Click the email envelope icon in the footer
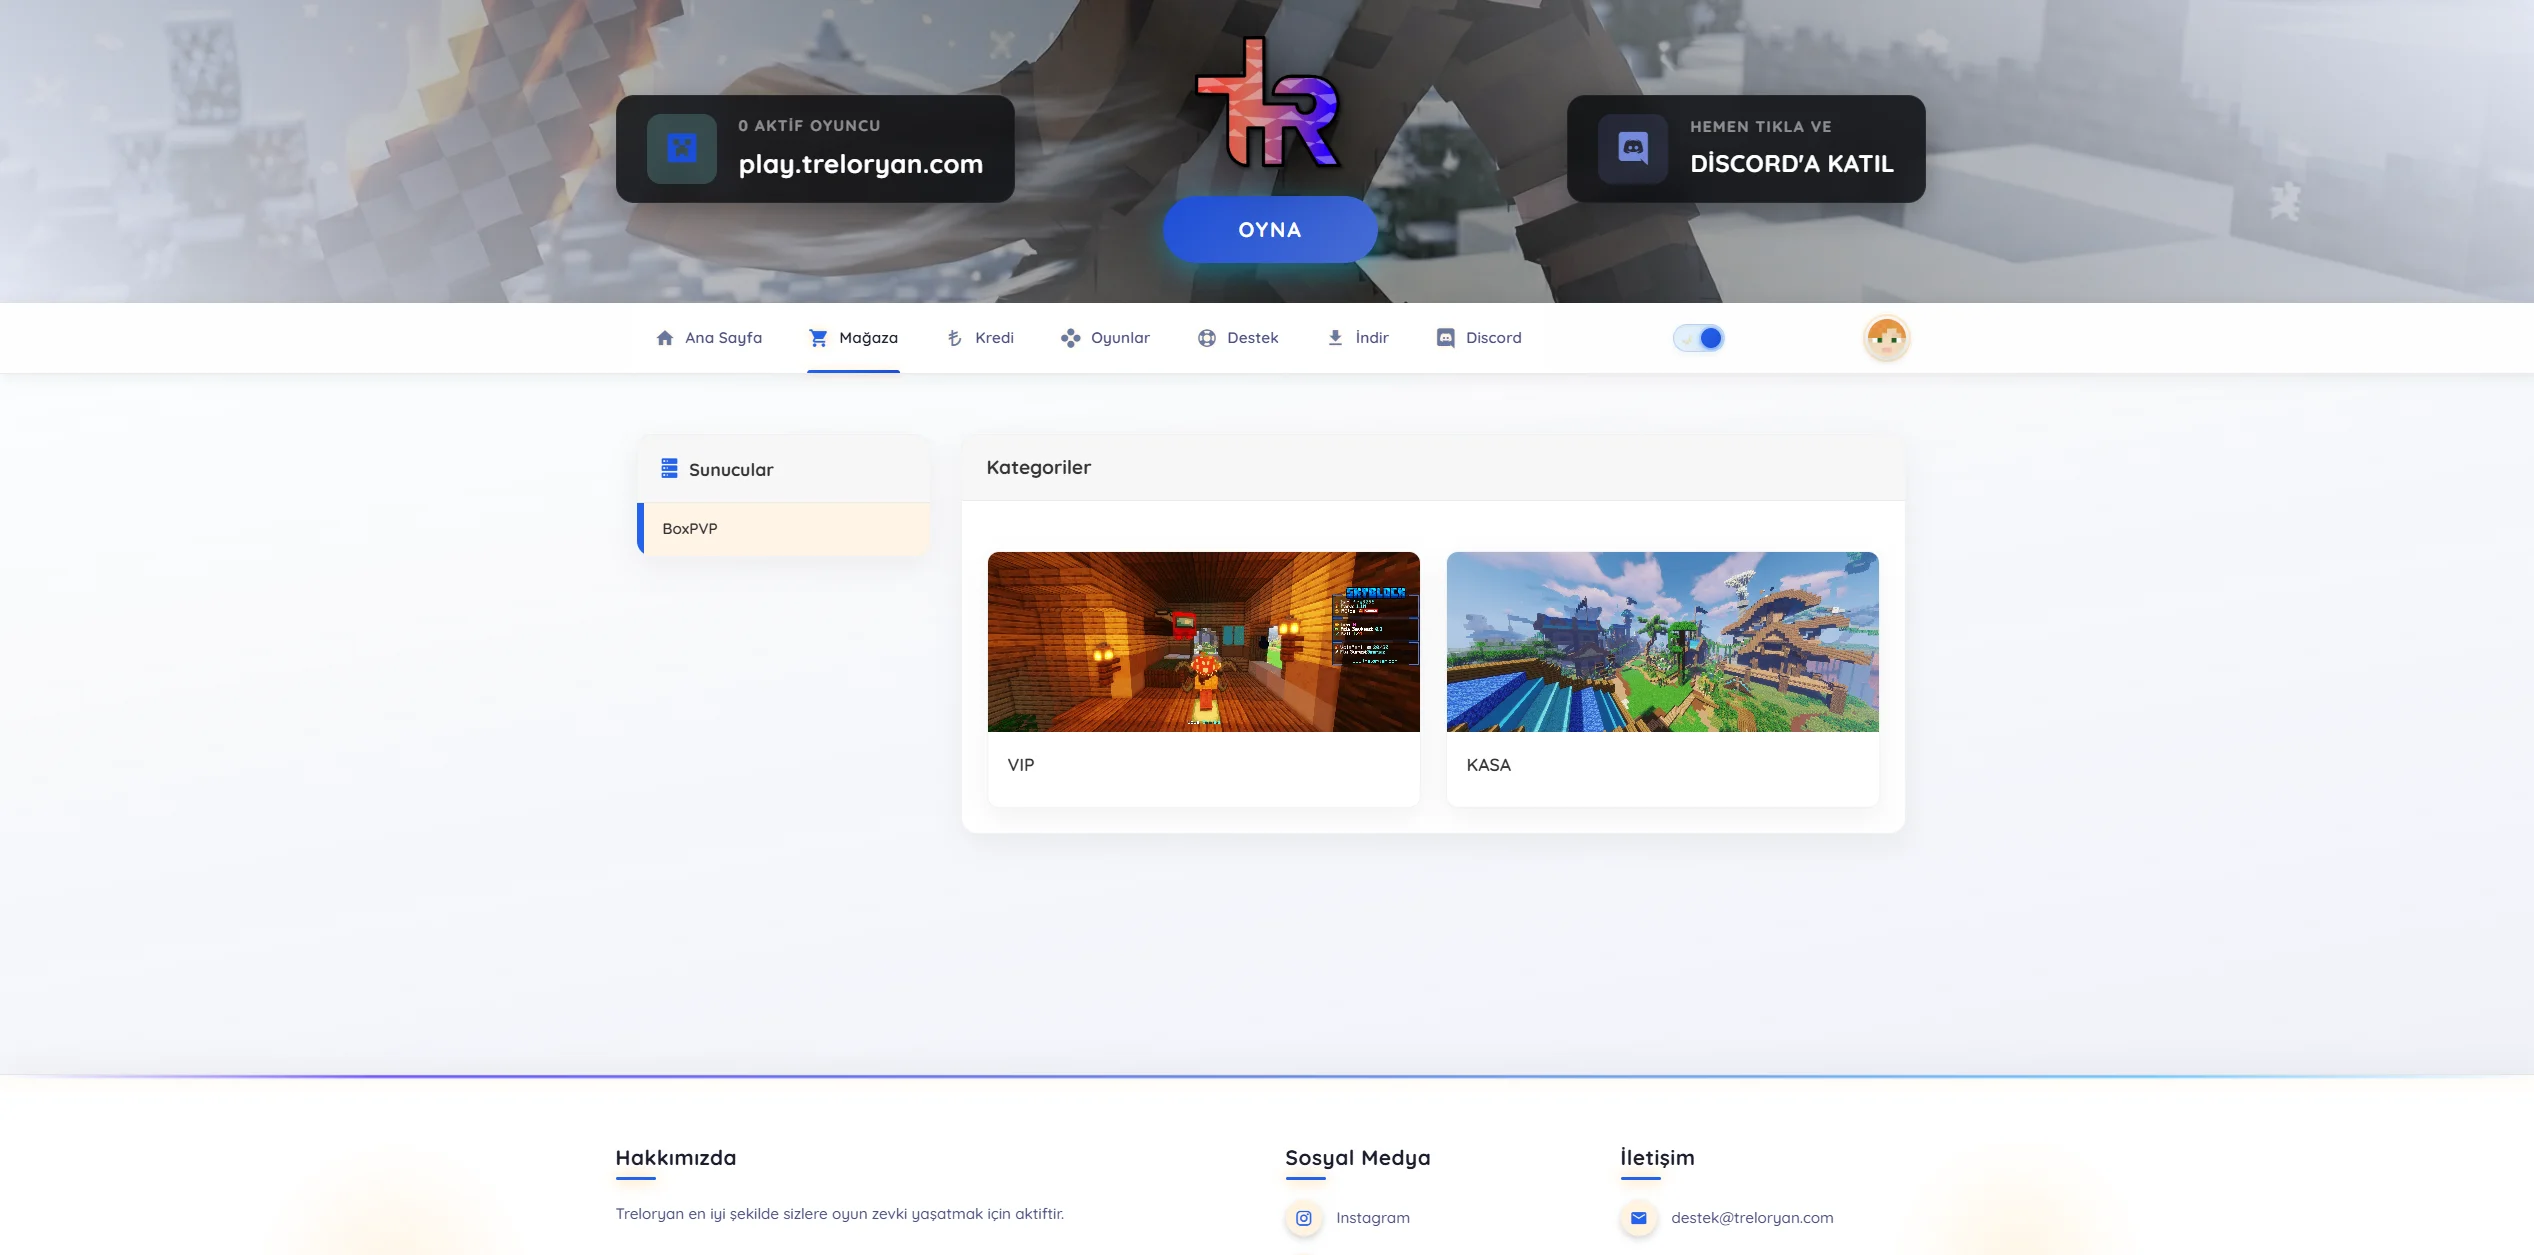2534x1255 pixels. coord(1639,1218)
